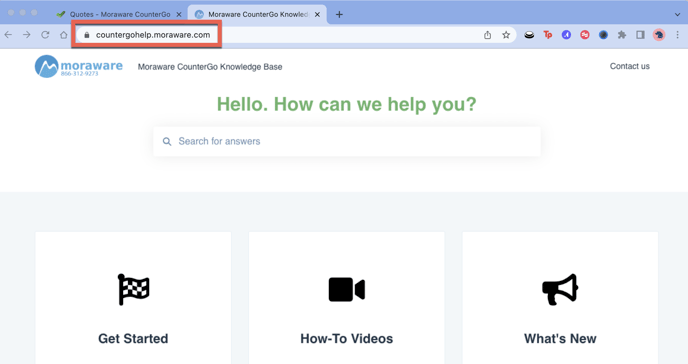Expand the tab search chevron in tab bar
Screen dimensions: 688x364
pos(677,14)
